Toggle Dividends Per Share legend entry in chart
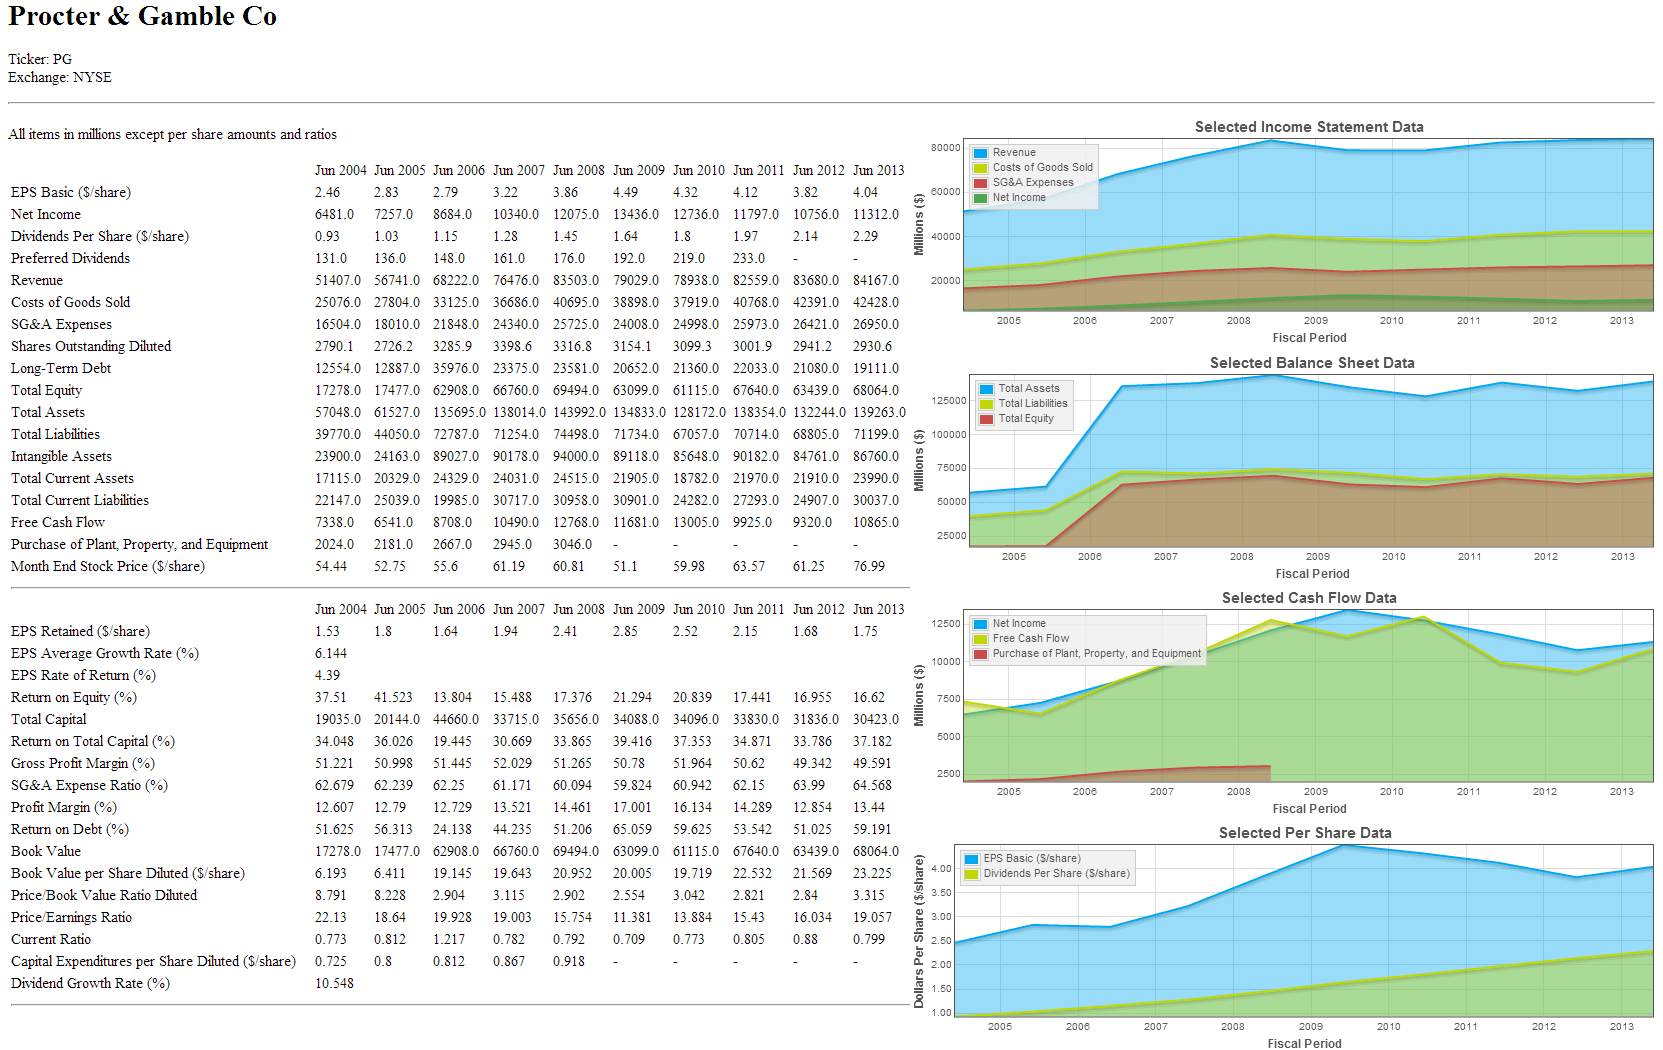 [1056, 874]
